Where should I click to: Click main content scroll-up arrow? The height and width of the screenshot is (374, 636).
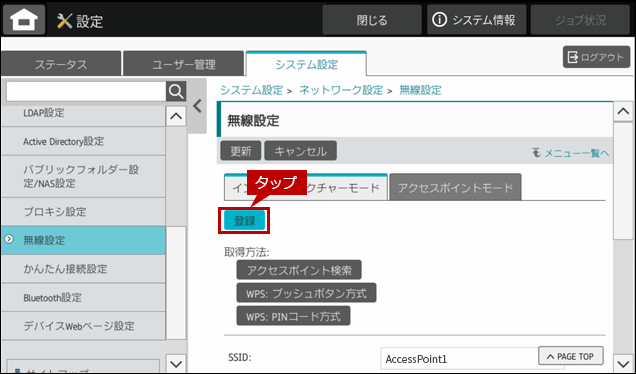(623, 112)
